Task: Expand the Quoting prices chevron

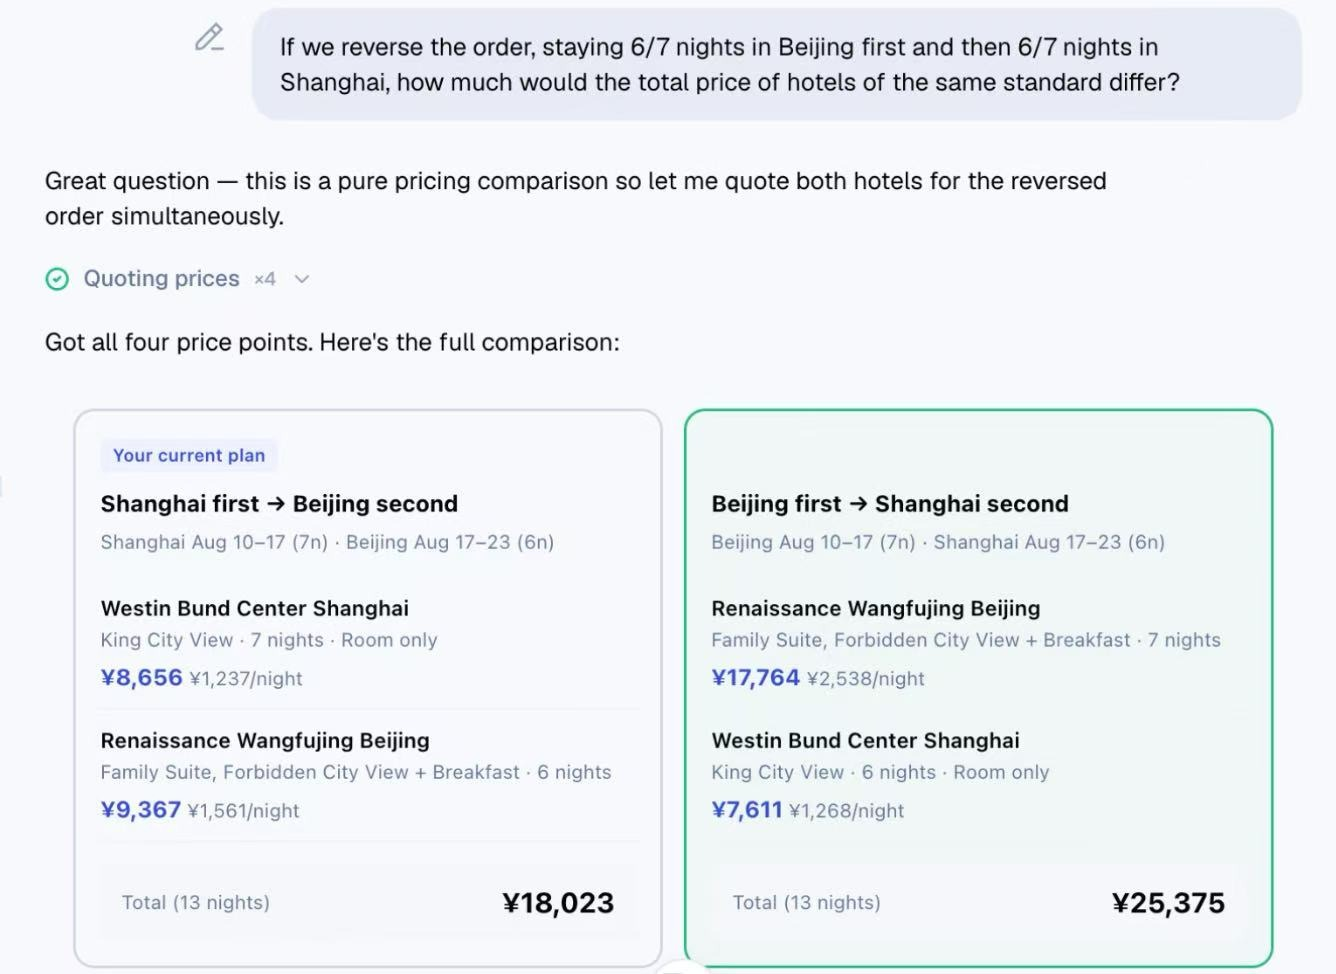Action: click(302, 279)
